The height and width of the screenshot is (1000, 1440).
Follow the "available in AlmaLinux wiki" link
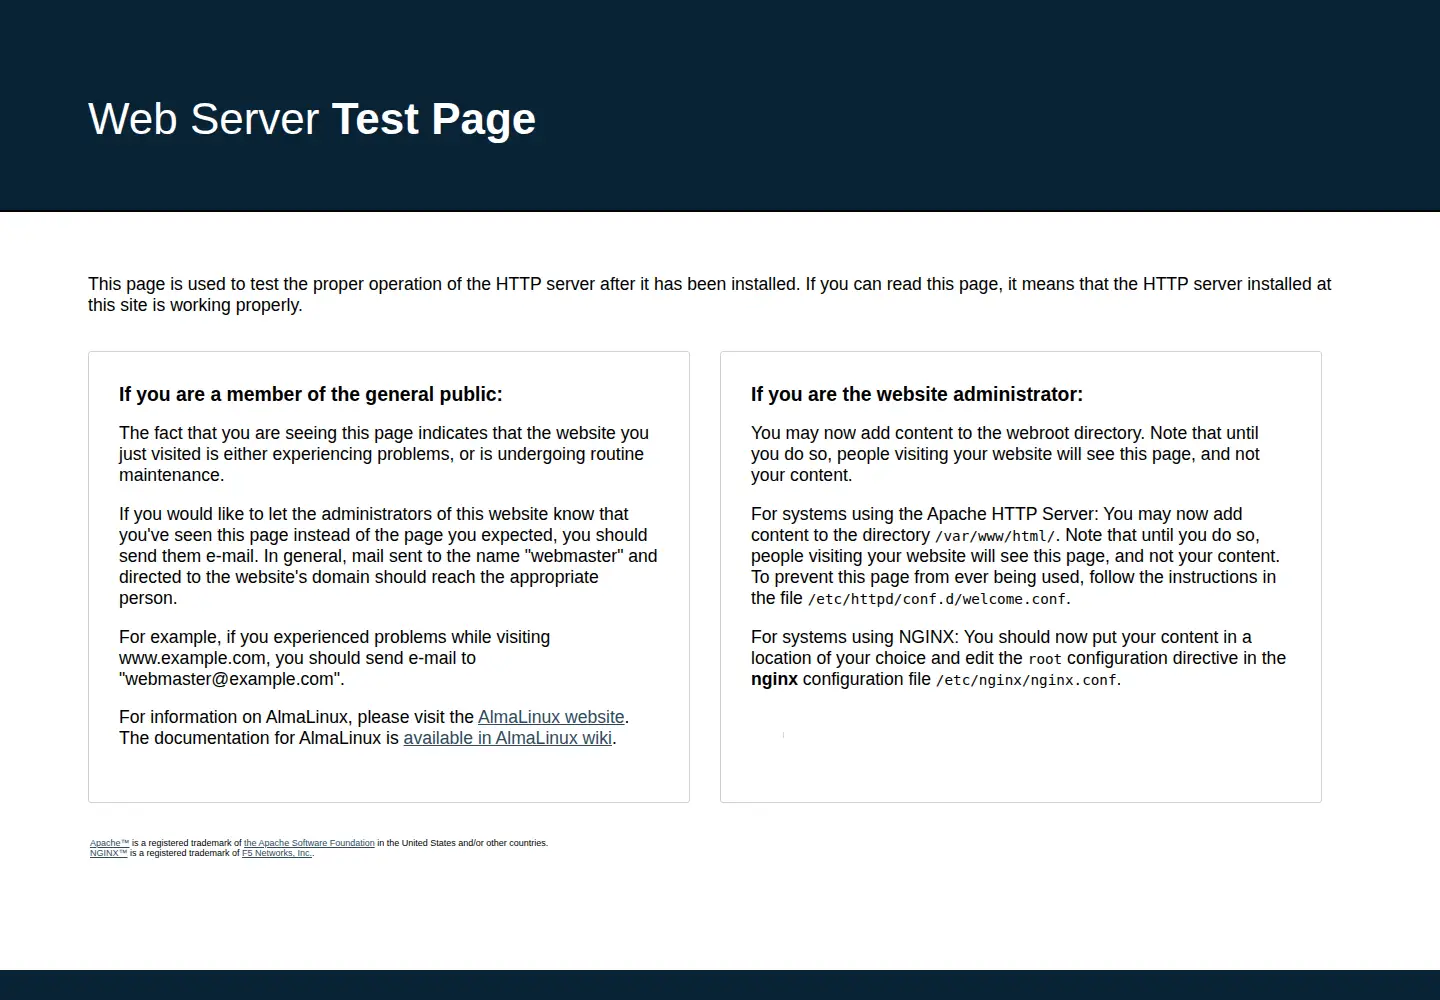coord(508,738)
